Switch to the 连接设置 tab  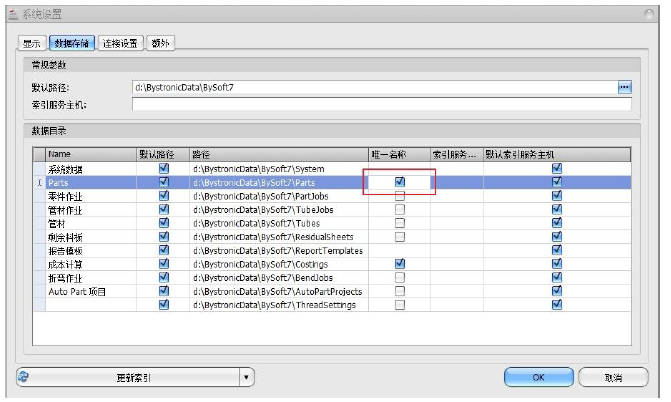click(120, 43)
